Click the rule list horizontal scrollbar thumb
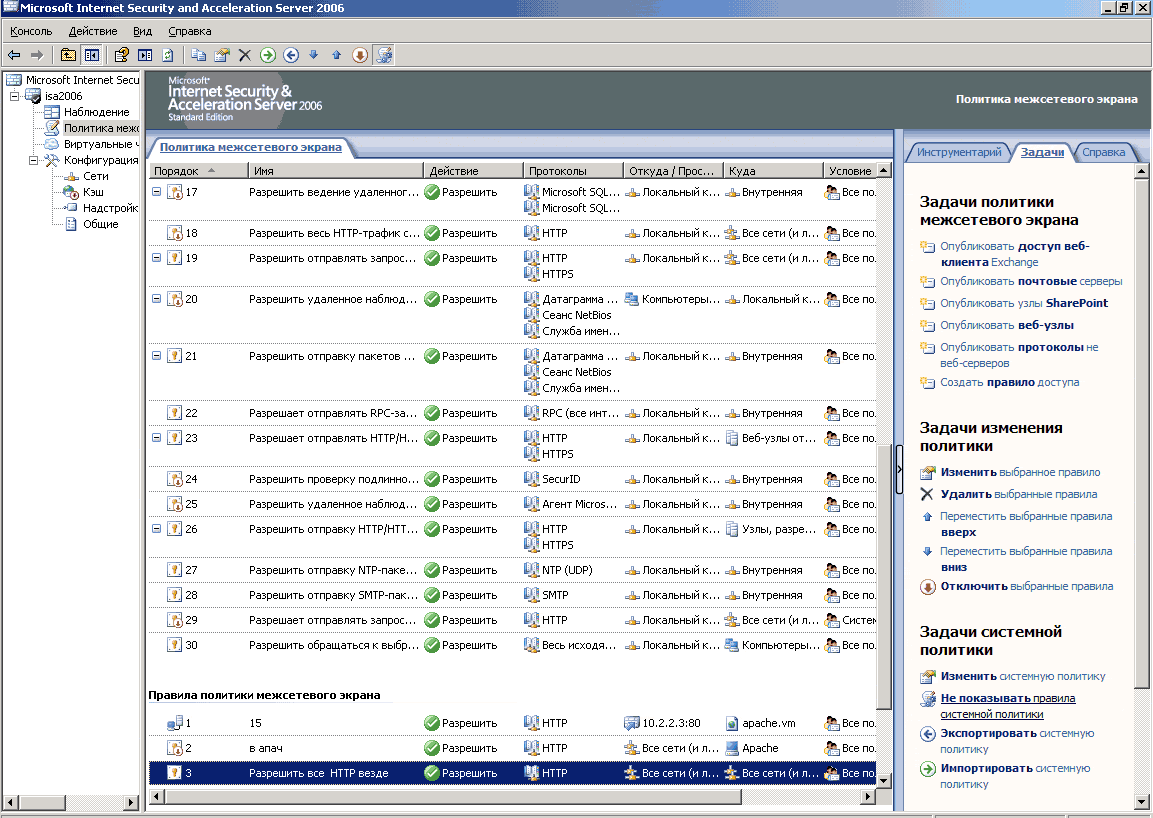The width and height of the screenshot is (1153, 818). tap(453, 797)
